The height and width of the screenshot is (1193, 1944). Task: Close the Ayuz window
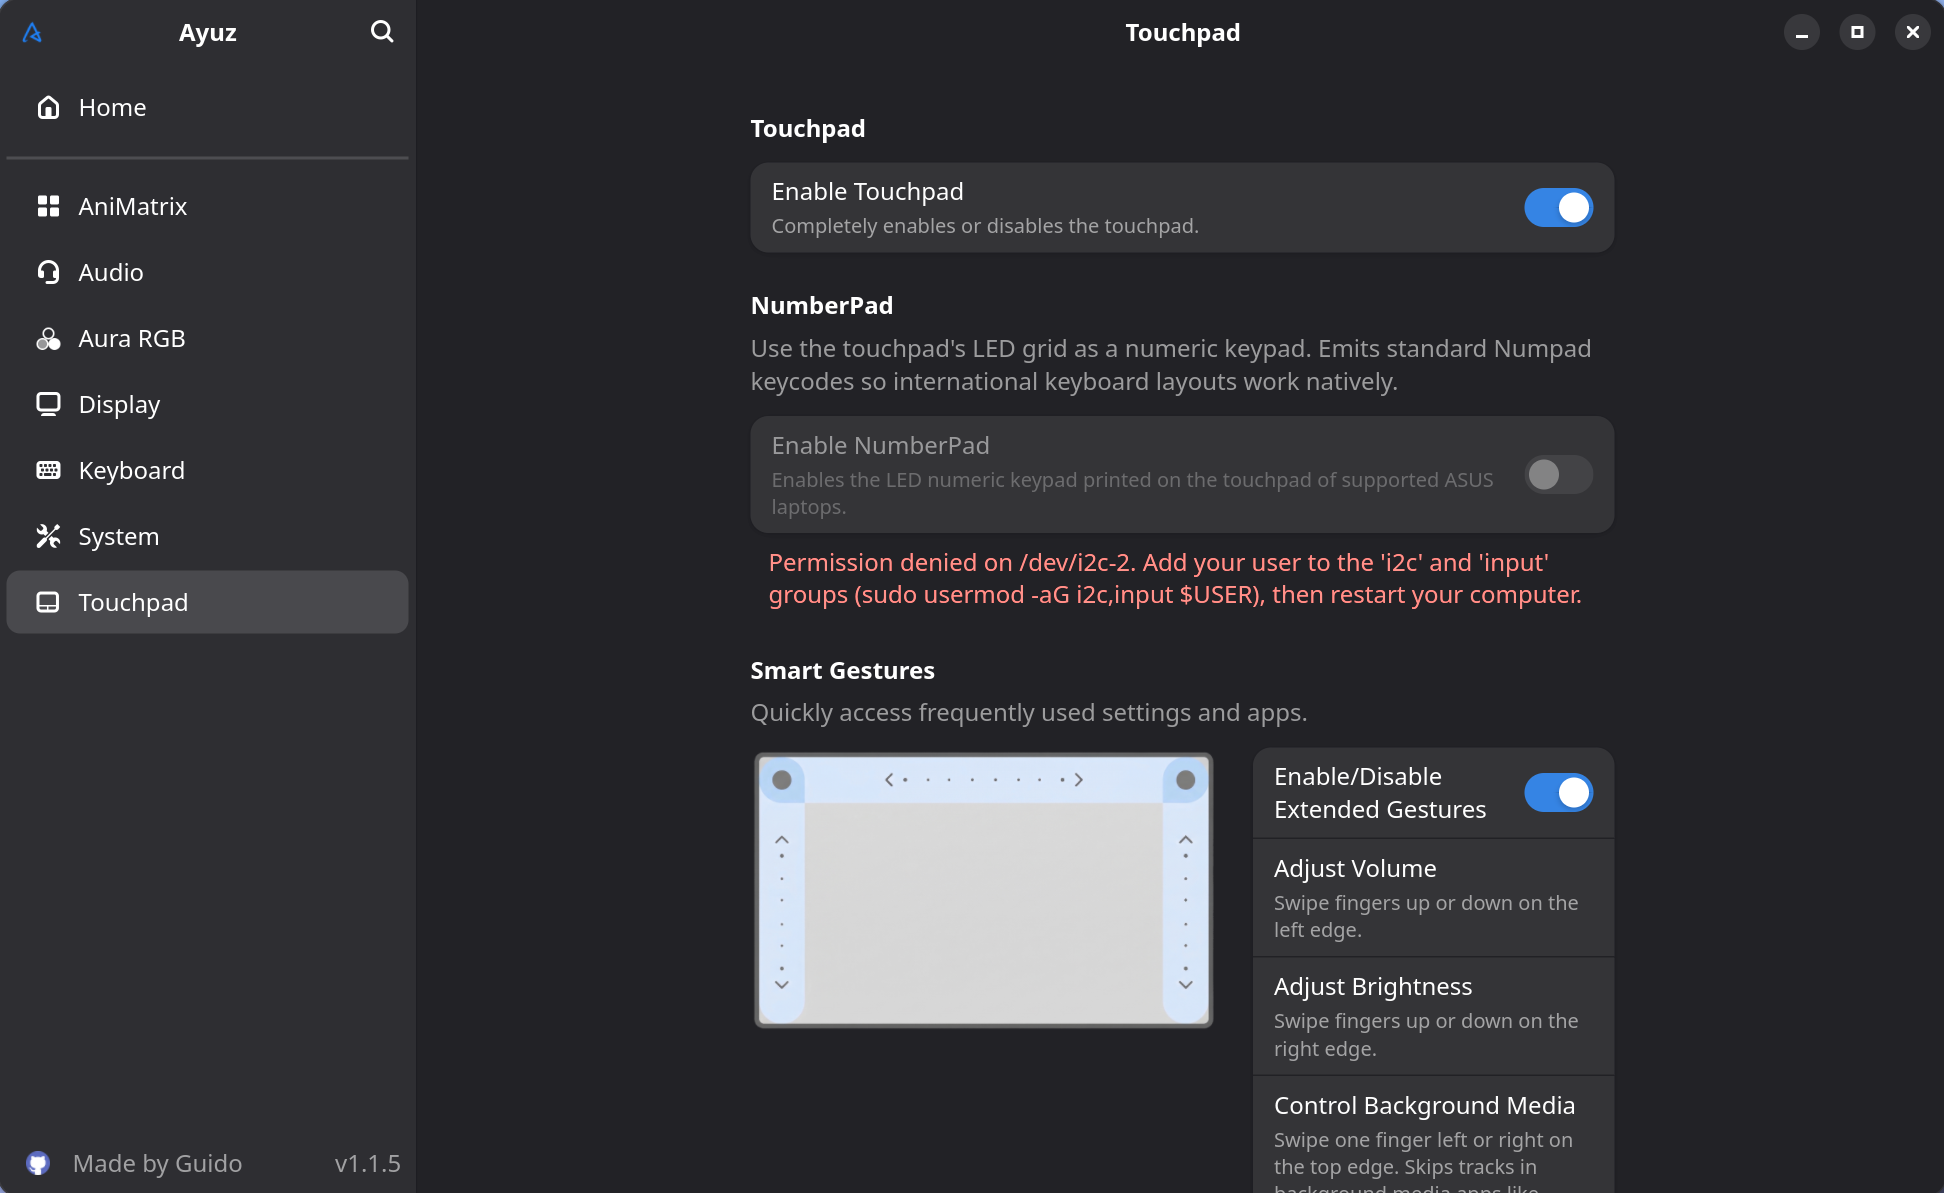(x=1913, y=32)
